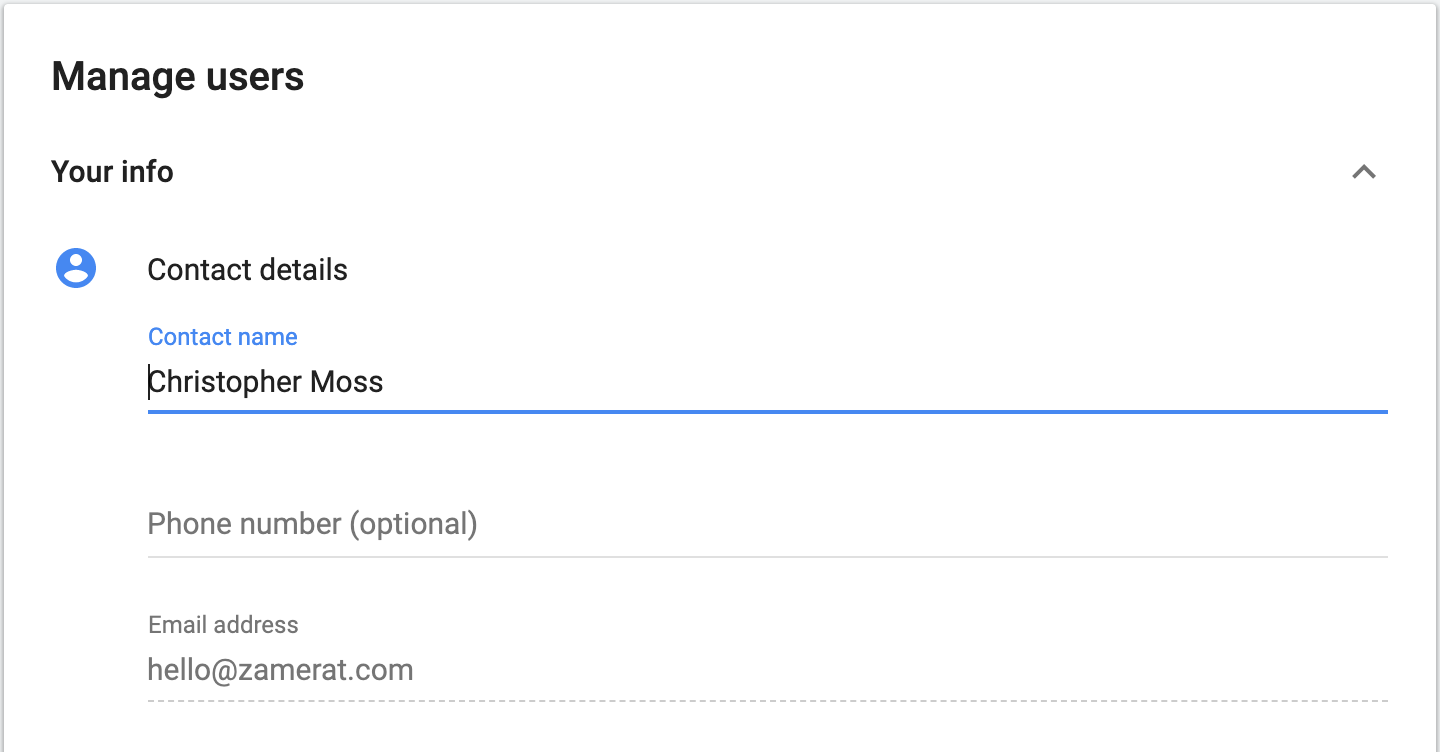Screen dimensions: 1440x752
Task: Click the word users in the heading
Action: coord(253,77)
